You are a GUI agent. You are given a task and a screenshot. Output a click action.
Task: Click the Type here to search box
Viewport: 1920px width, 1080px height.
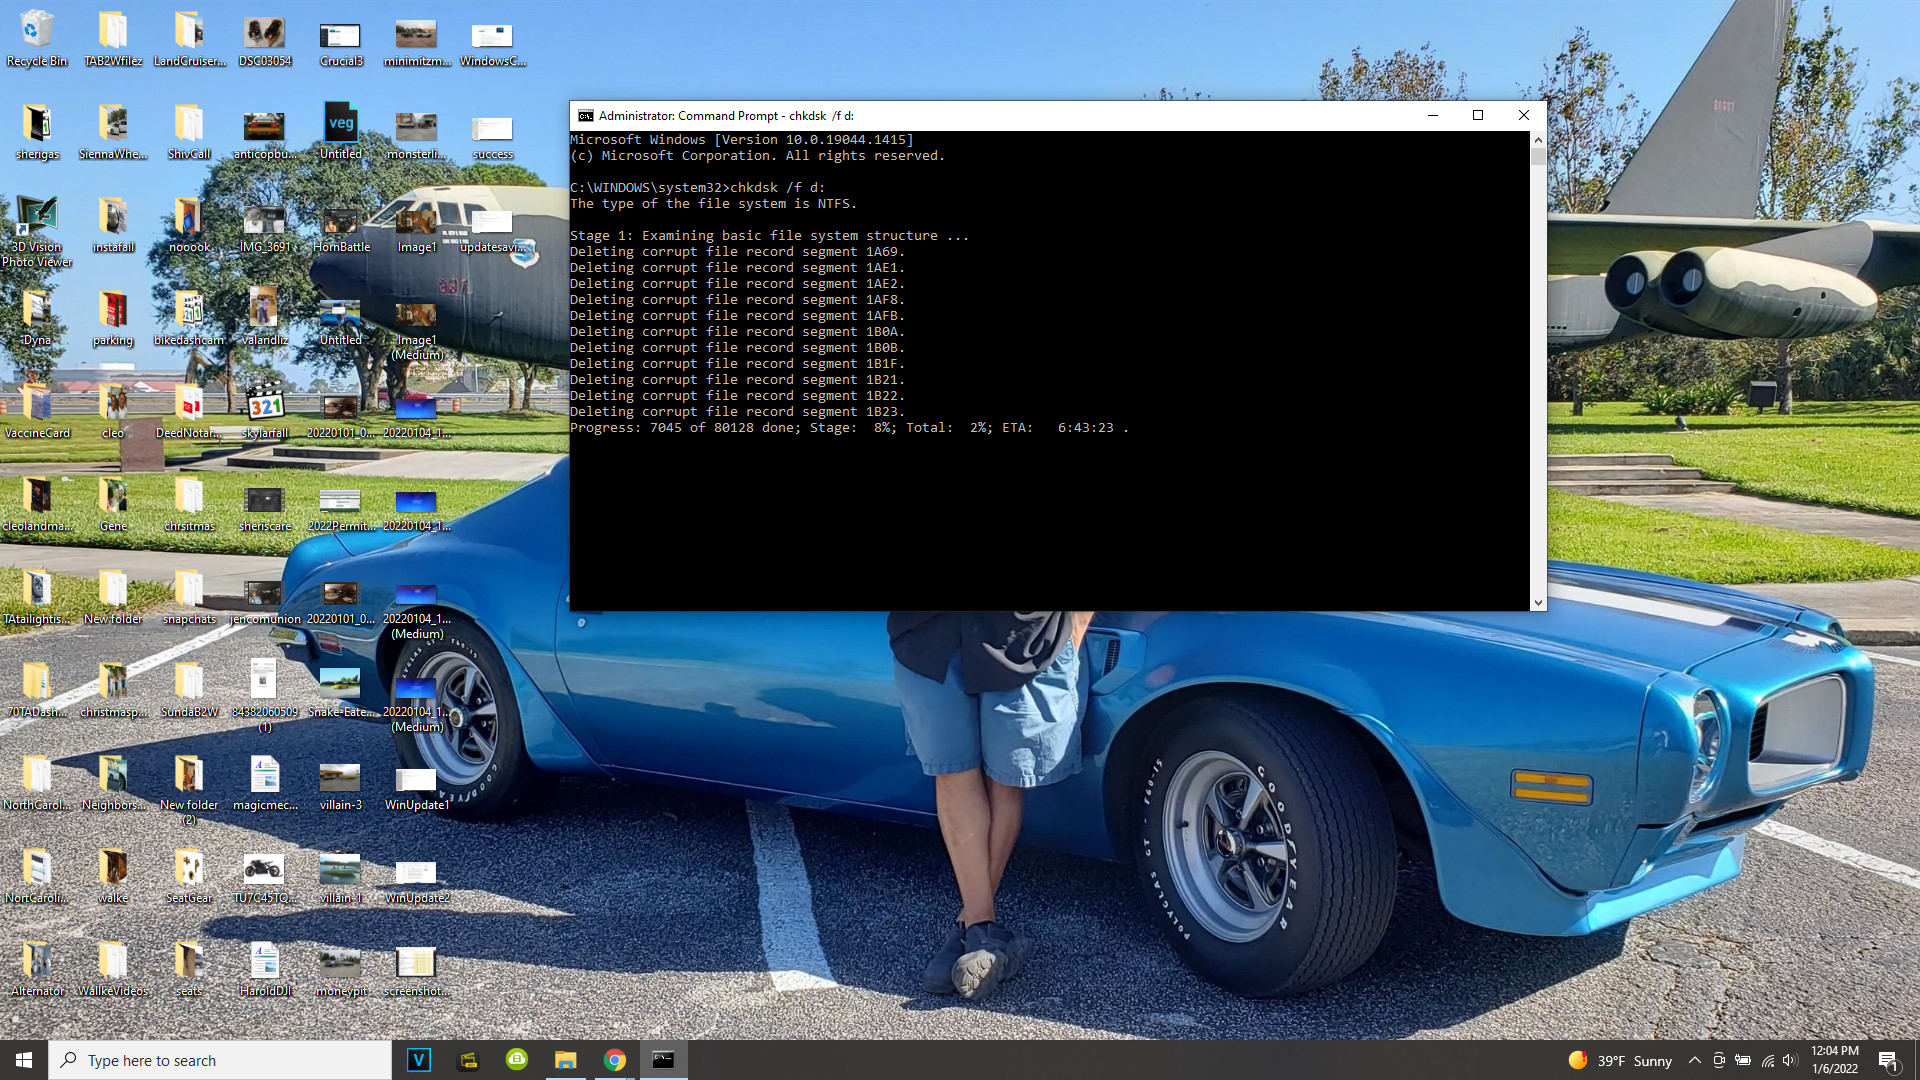pyautogui.click(x=220, y=1060)
